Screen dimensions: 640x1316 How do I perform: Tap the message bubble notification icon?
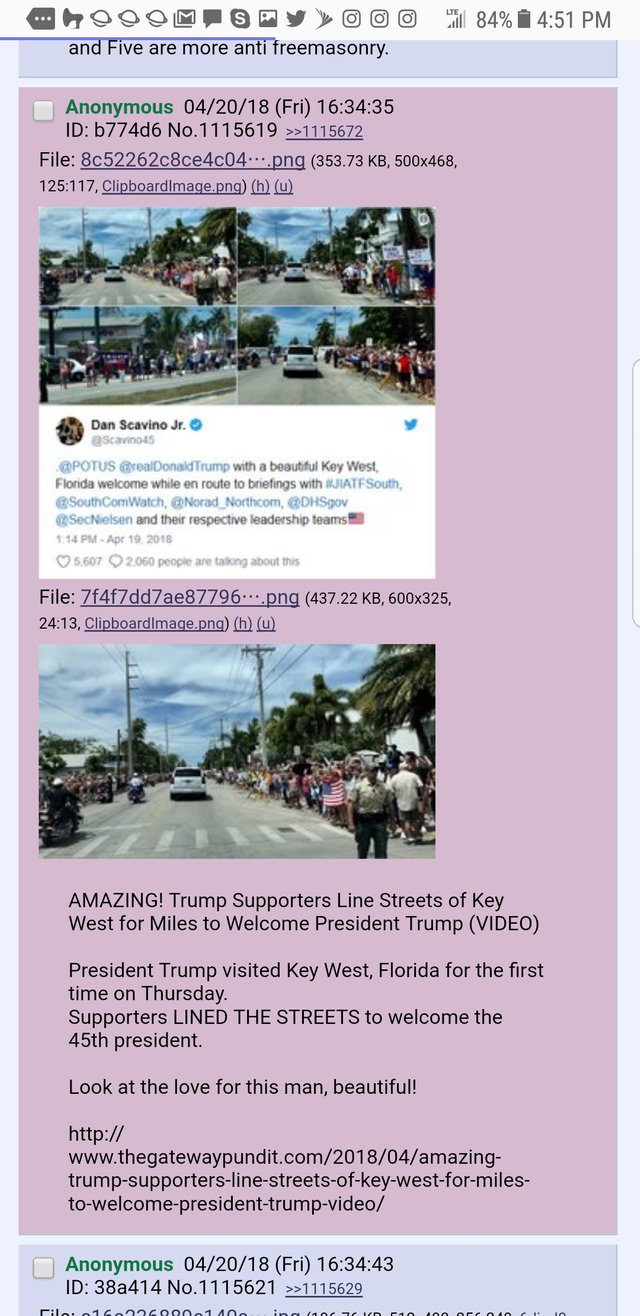212,18
